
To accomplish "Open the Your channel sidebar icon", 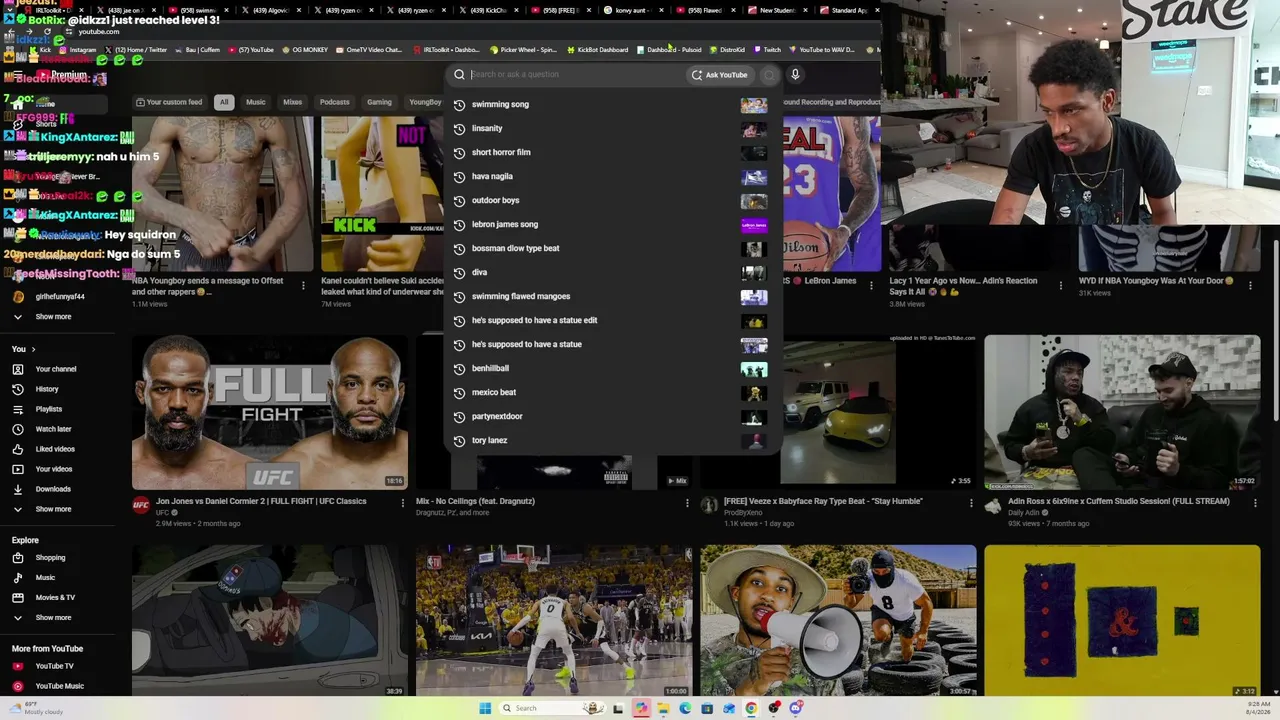I will coord(17,369).
